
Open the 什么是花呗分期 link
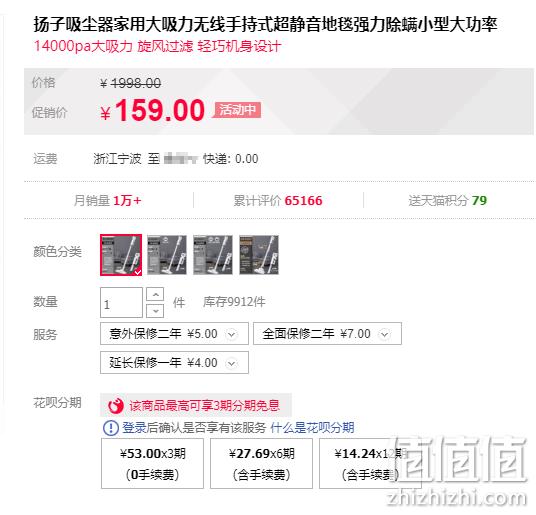click(x=312, y=428)
